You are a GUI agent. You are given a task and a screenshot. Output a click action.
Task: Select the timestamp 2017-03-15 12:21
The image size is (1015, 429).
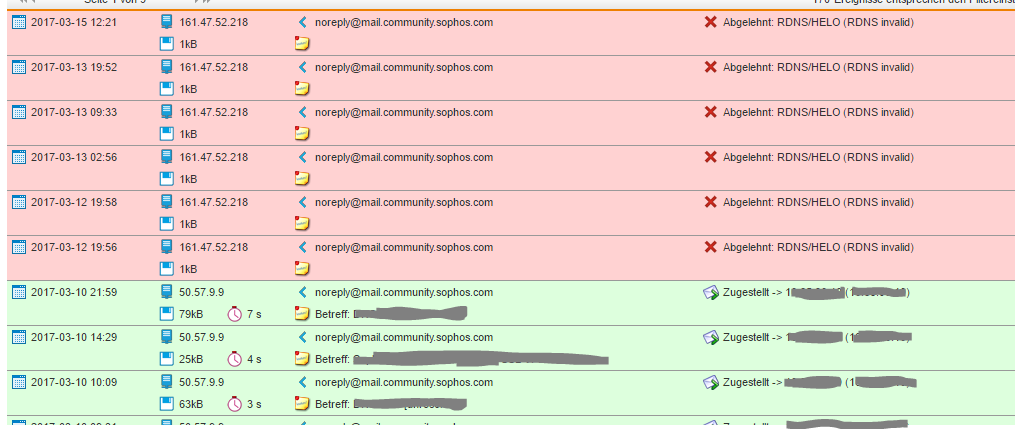74,22
